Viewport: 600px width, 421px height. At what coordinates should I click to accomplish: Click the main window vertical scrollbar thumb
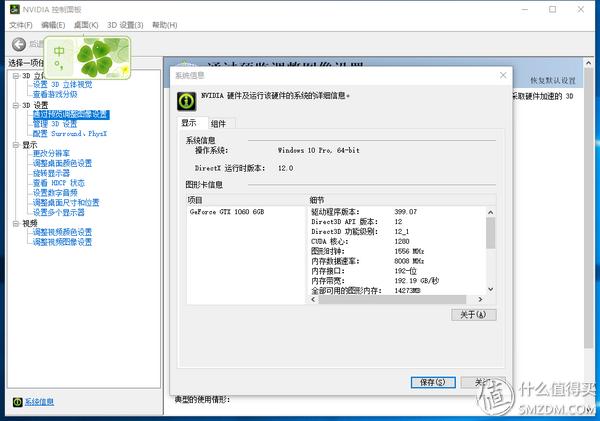tap(589, 208)
